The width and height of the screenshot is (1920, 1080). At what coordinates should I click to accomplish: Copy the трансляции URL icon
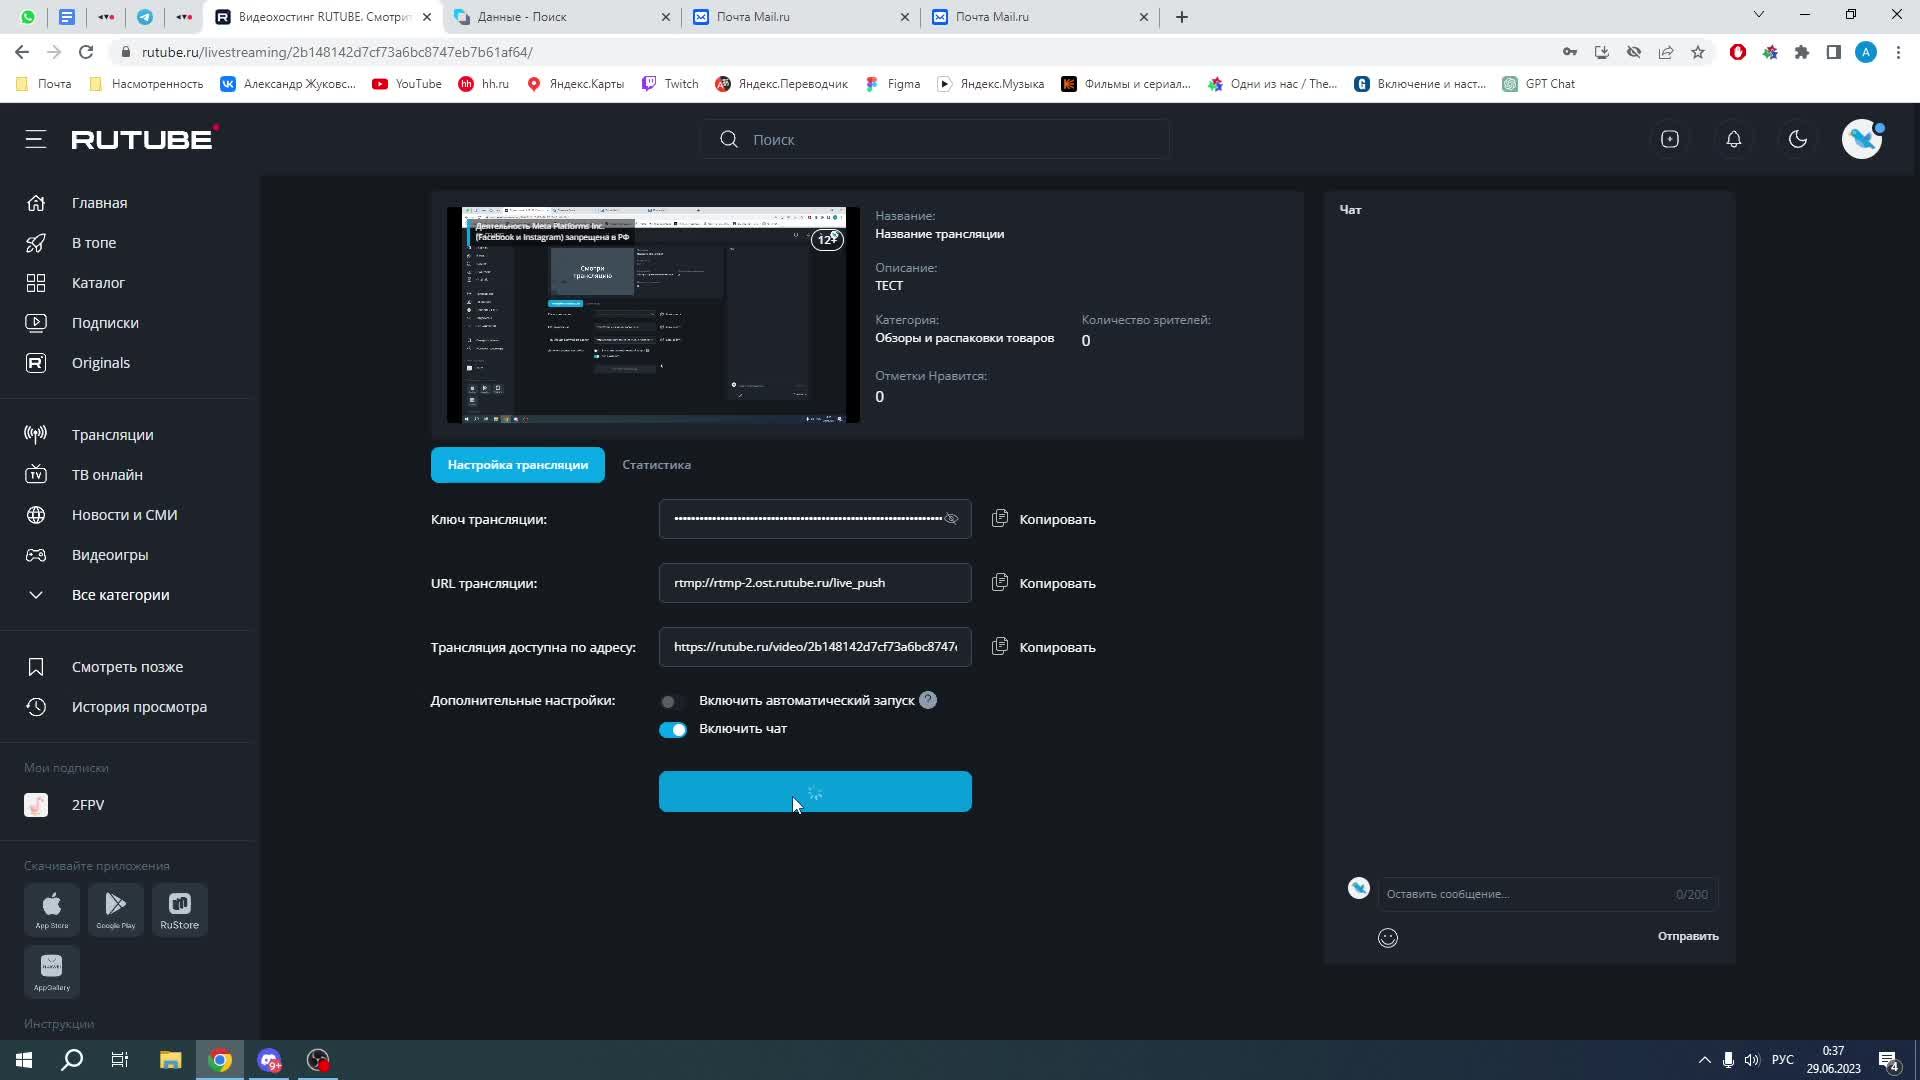1000,582
